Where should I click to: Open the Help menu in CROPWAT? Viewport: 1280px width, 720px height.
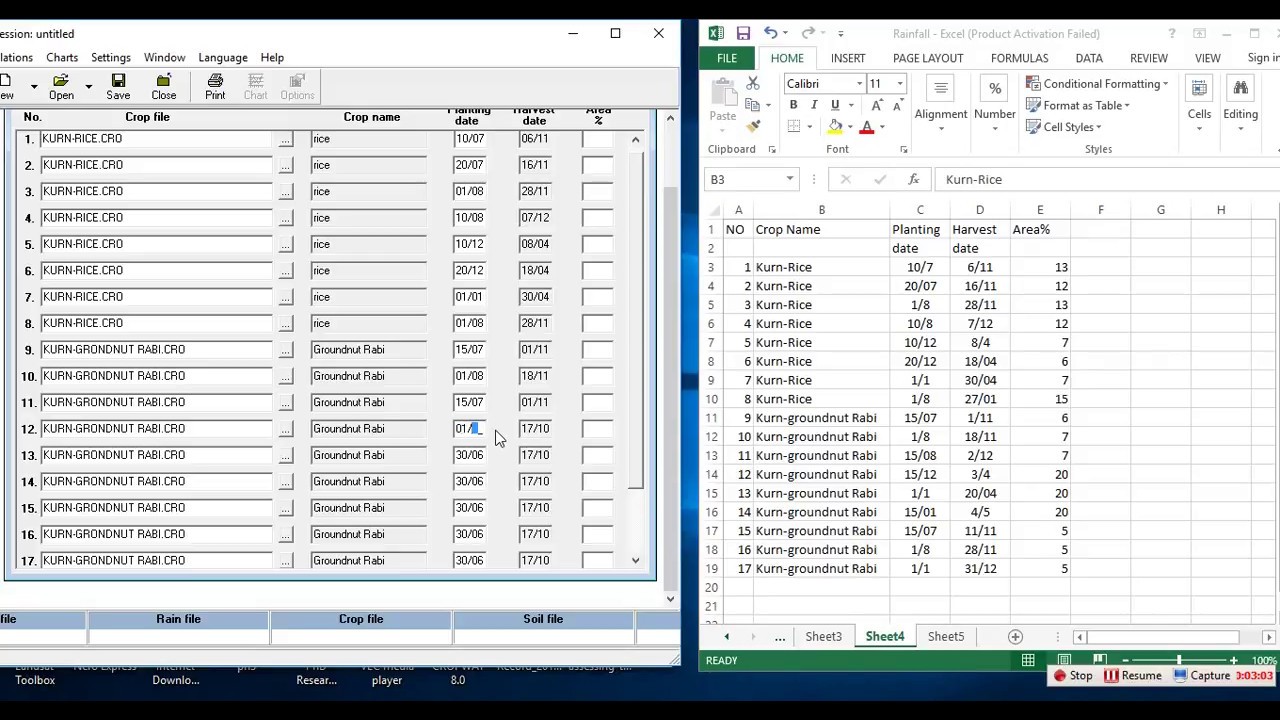[x=272, y=57]
